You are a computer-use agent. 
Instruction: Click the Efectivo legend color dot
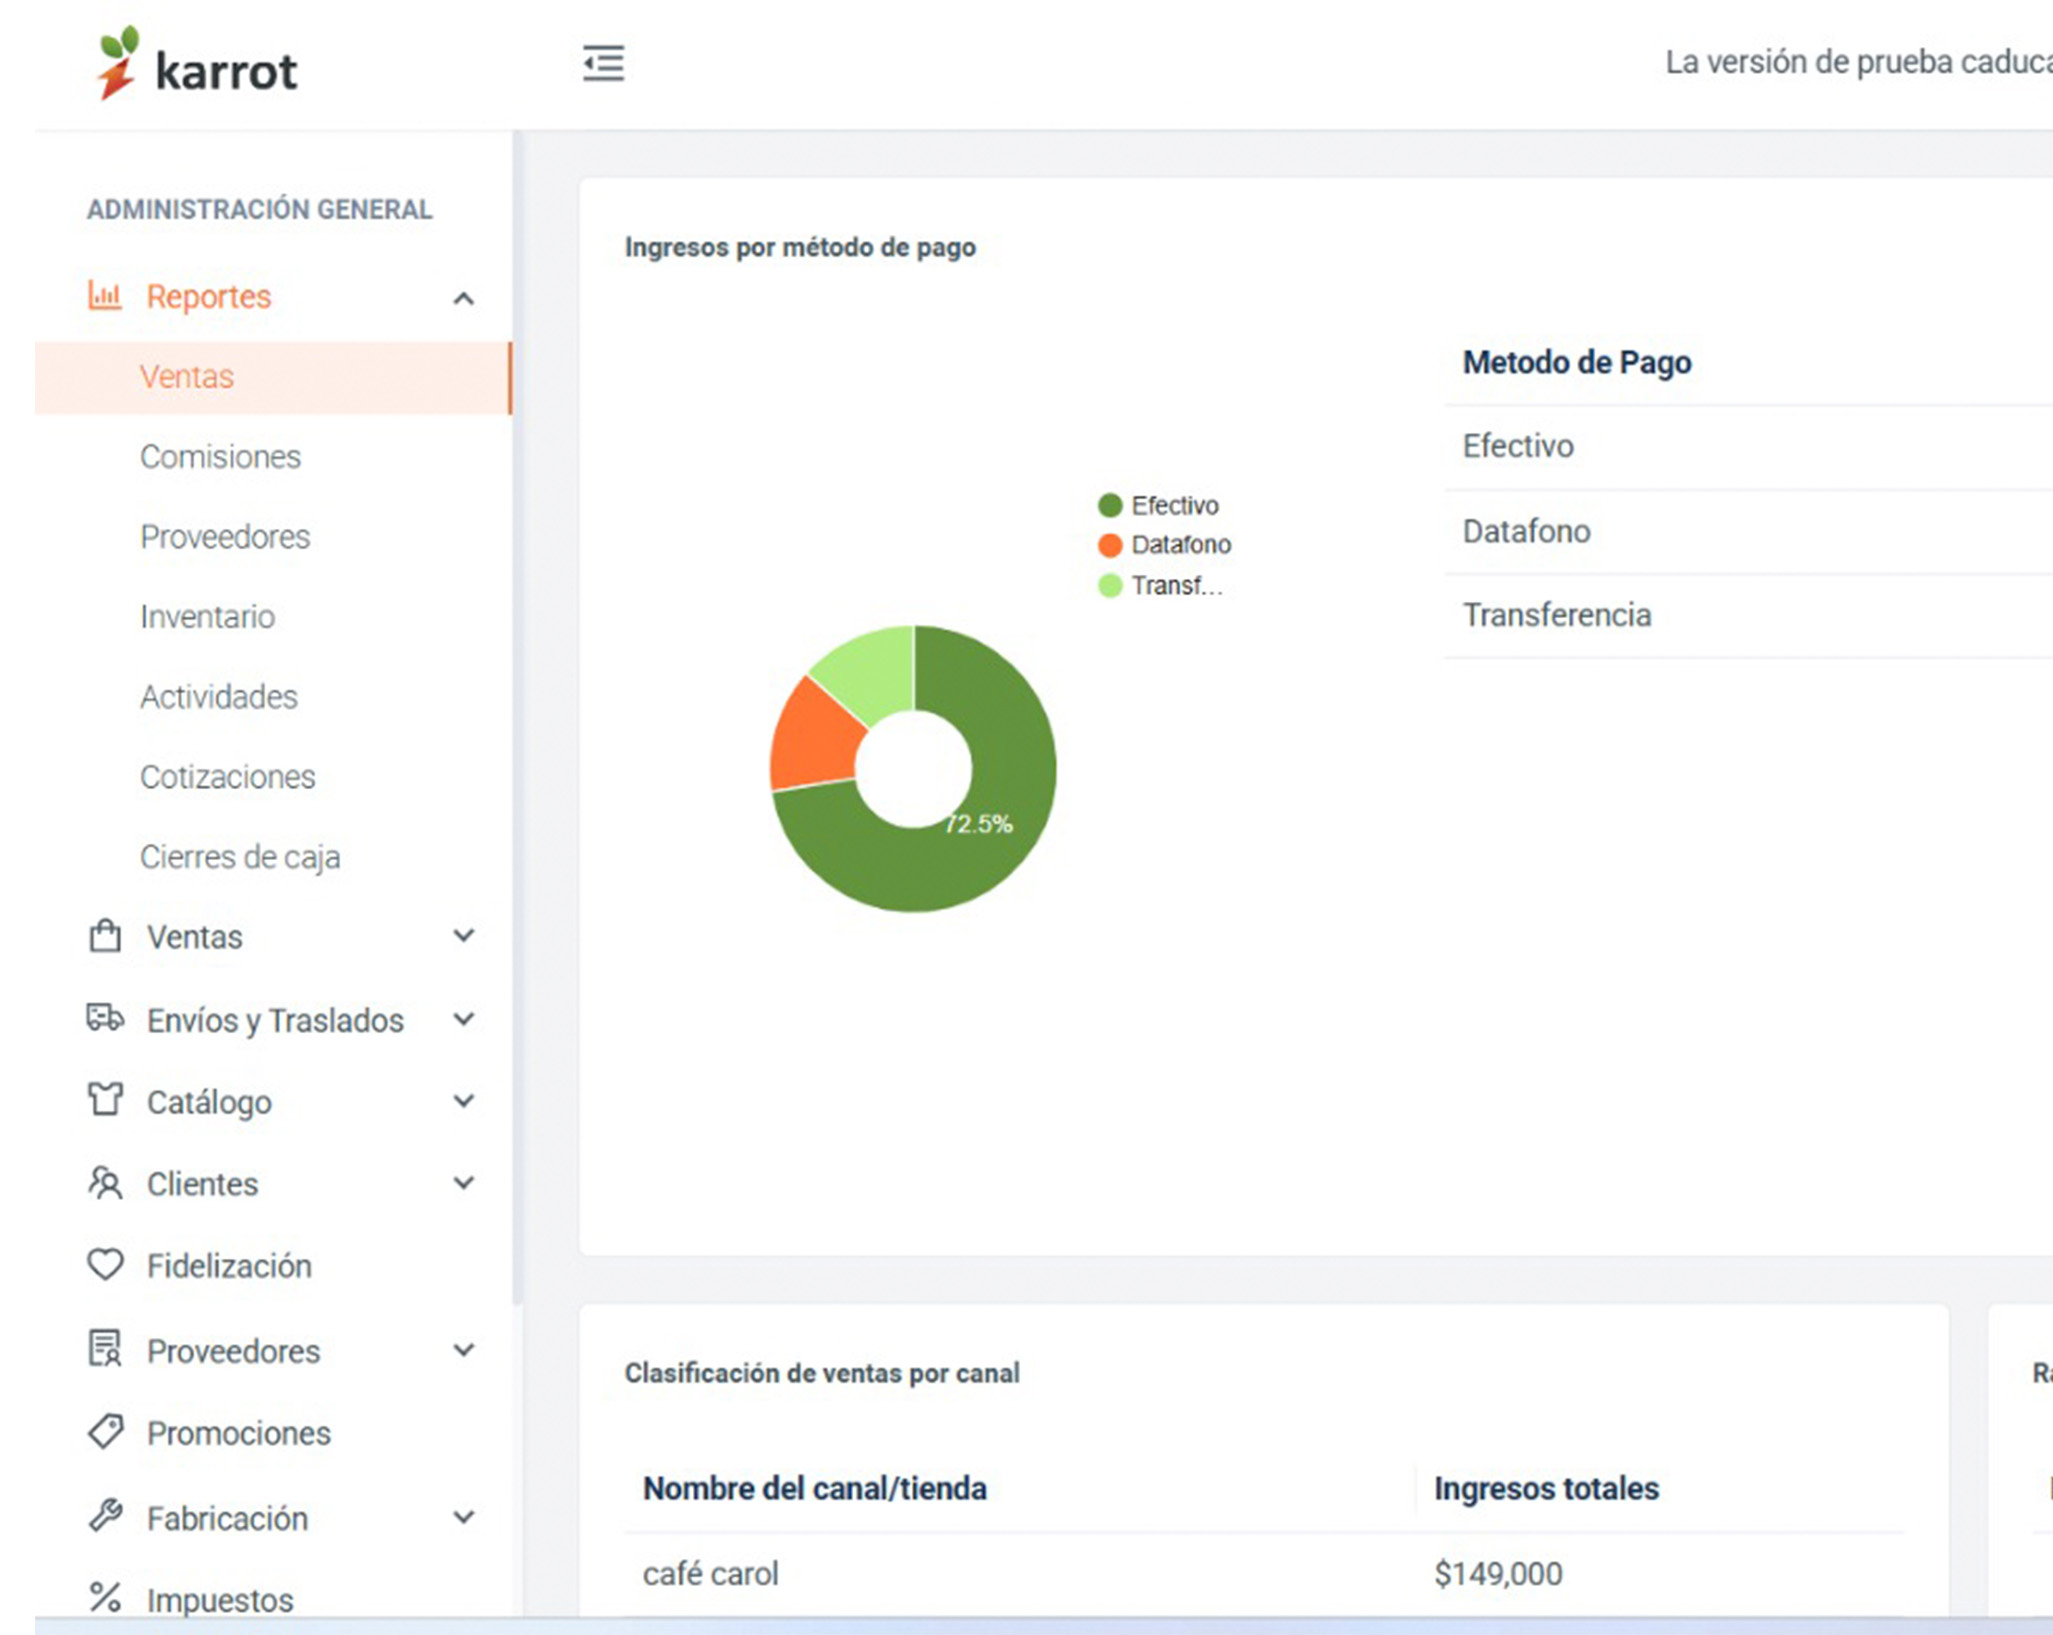1110,505
